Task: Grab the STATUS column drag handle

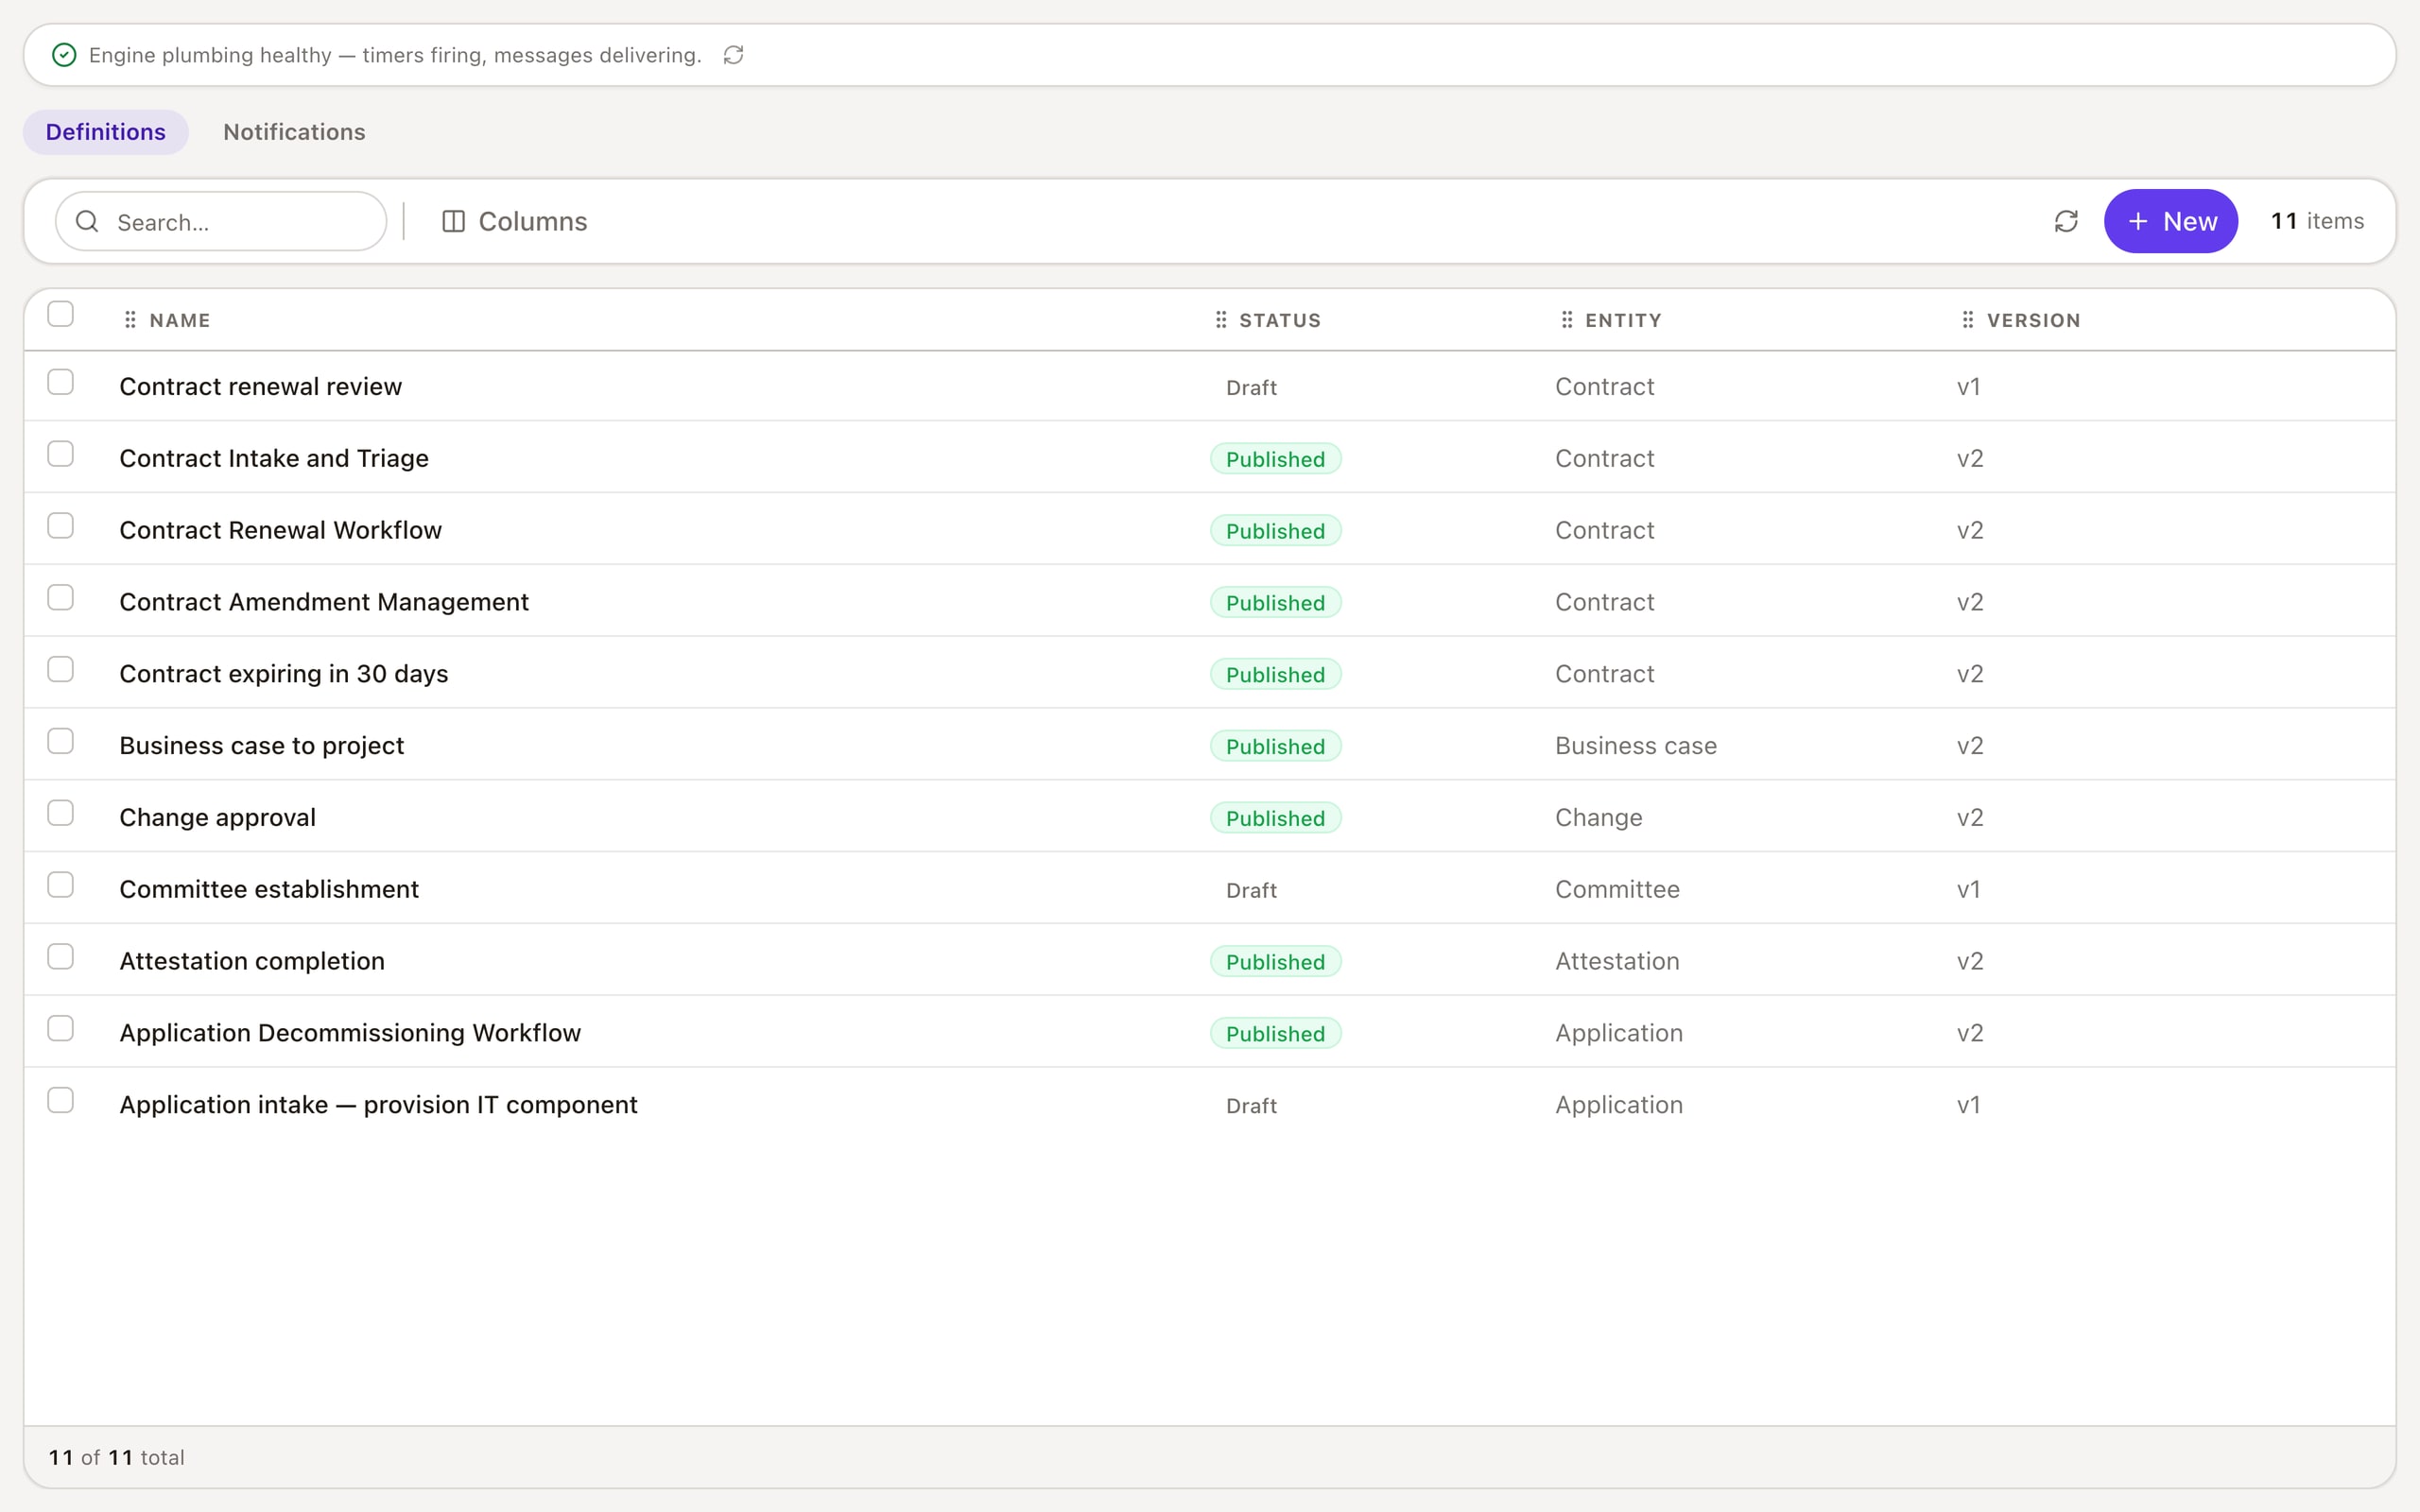Action: click(x=1221, y=320)
